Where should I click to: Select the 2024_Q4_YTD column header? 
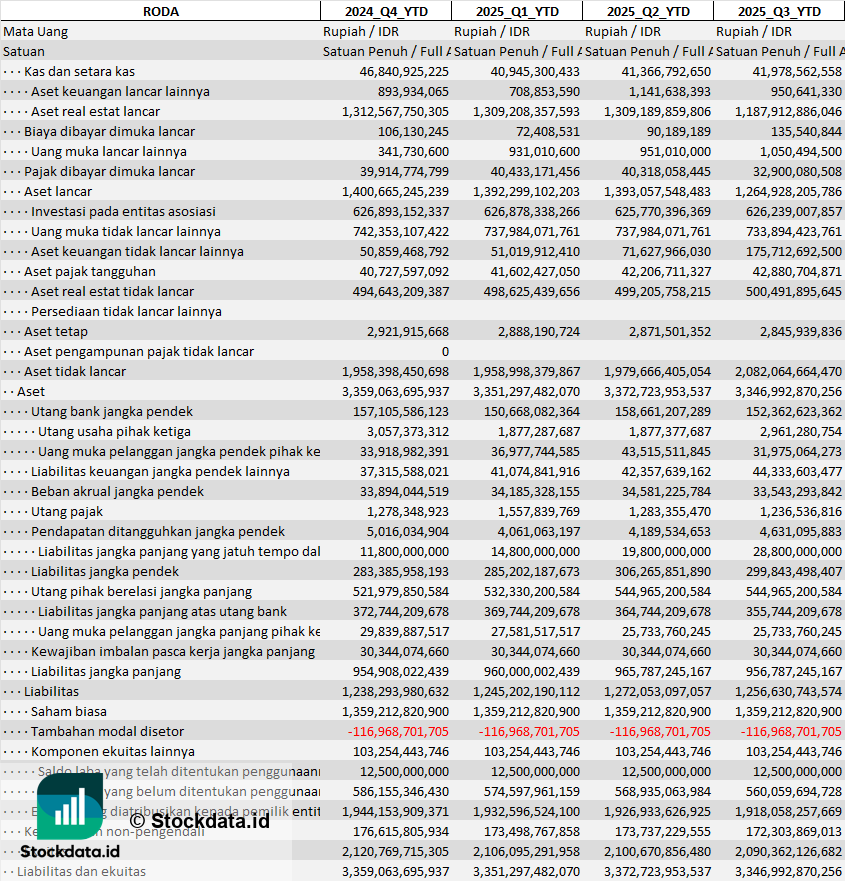(385, 11)
